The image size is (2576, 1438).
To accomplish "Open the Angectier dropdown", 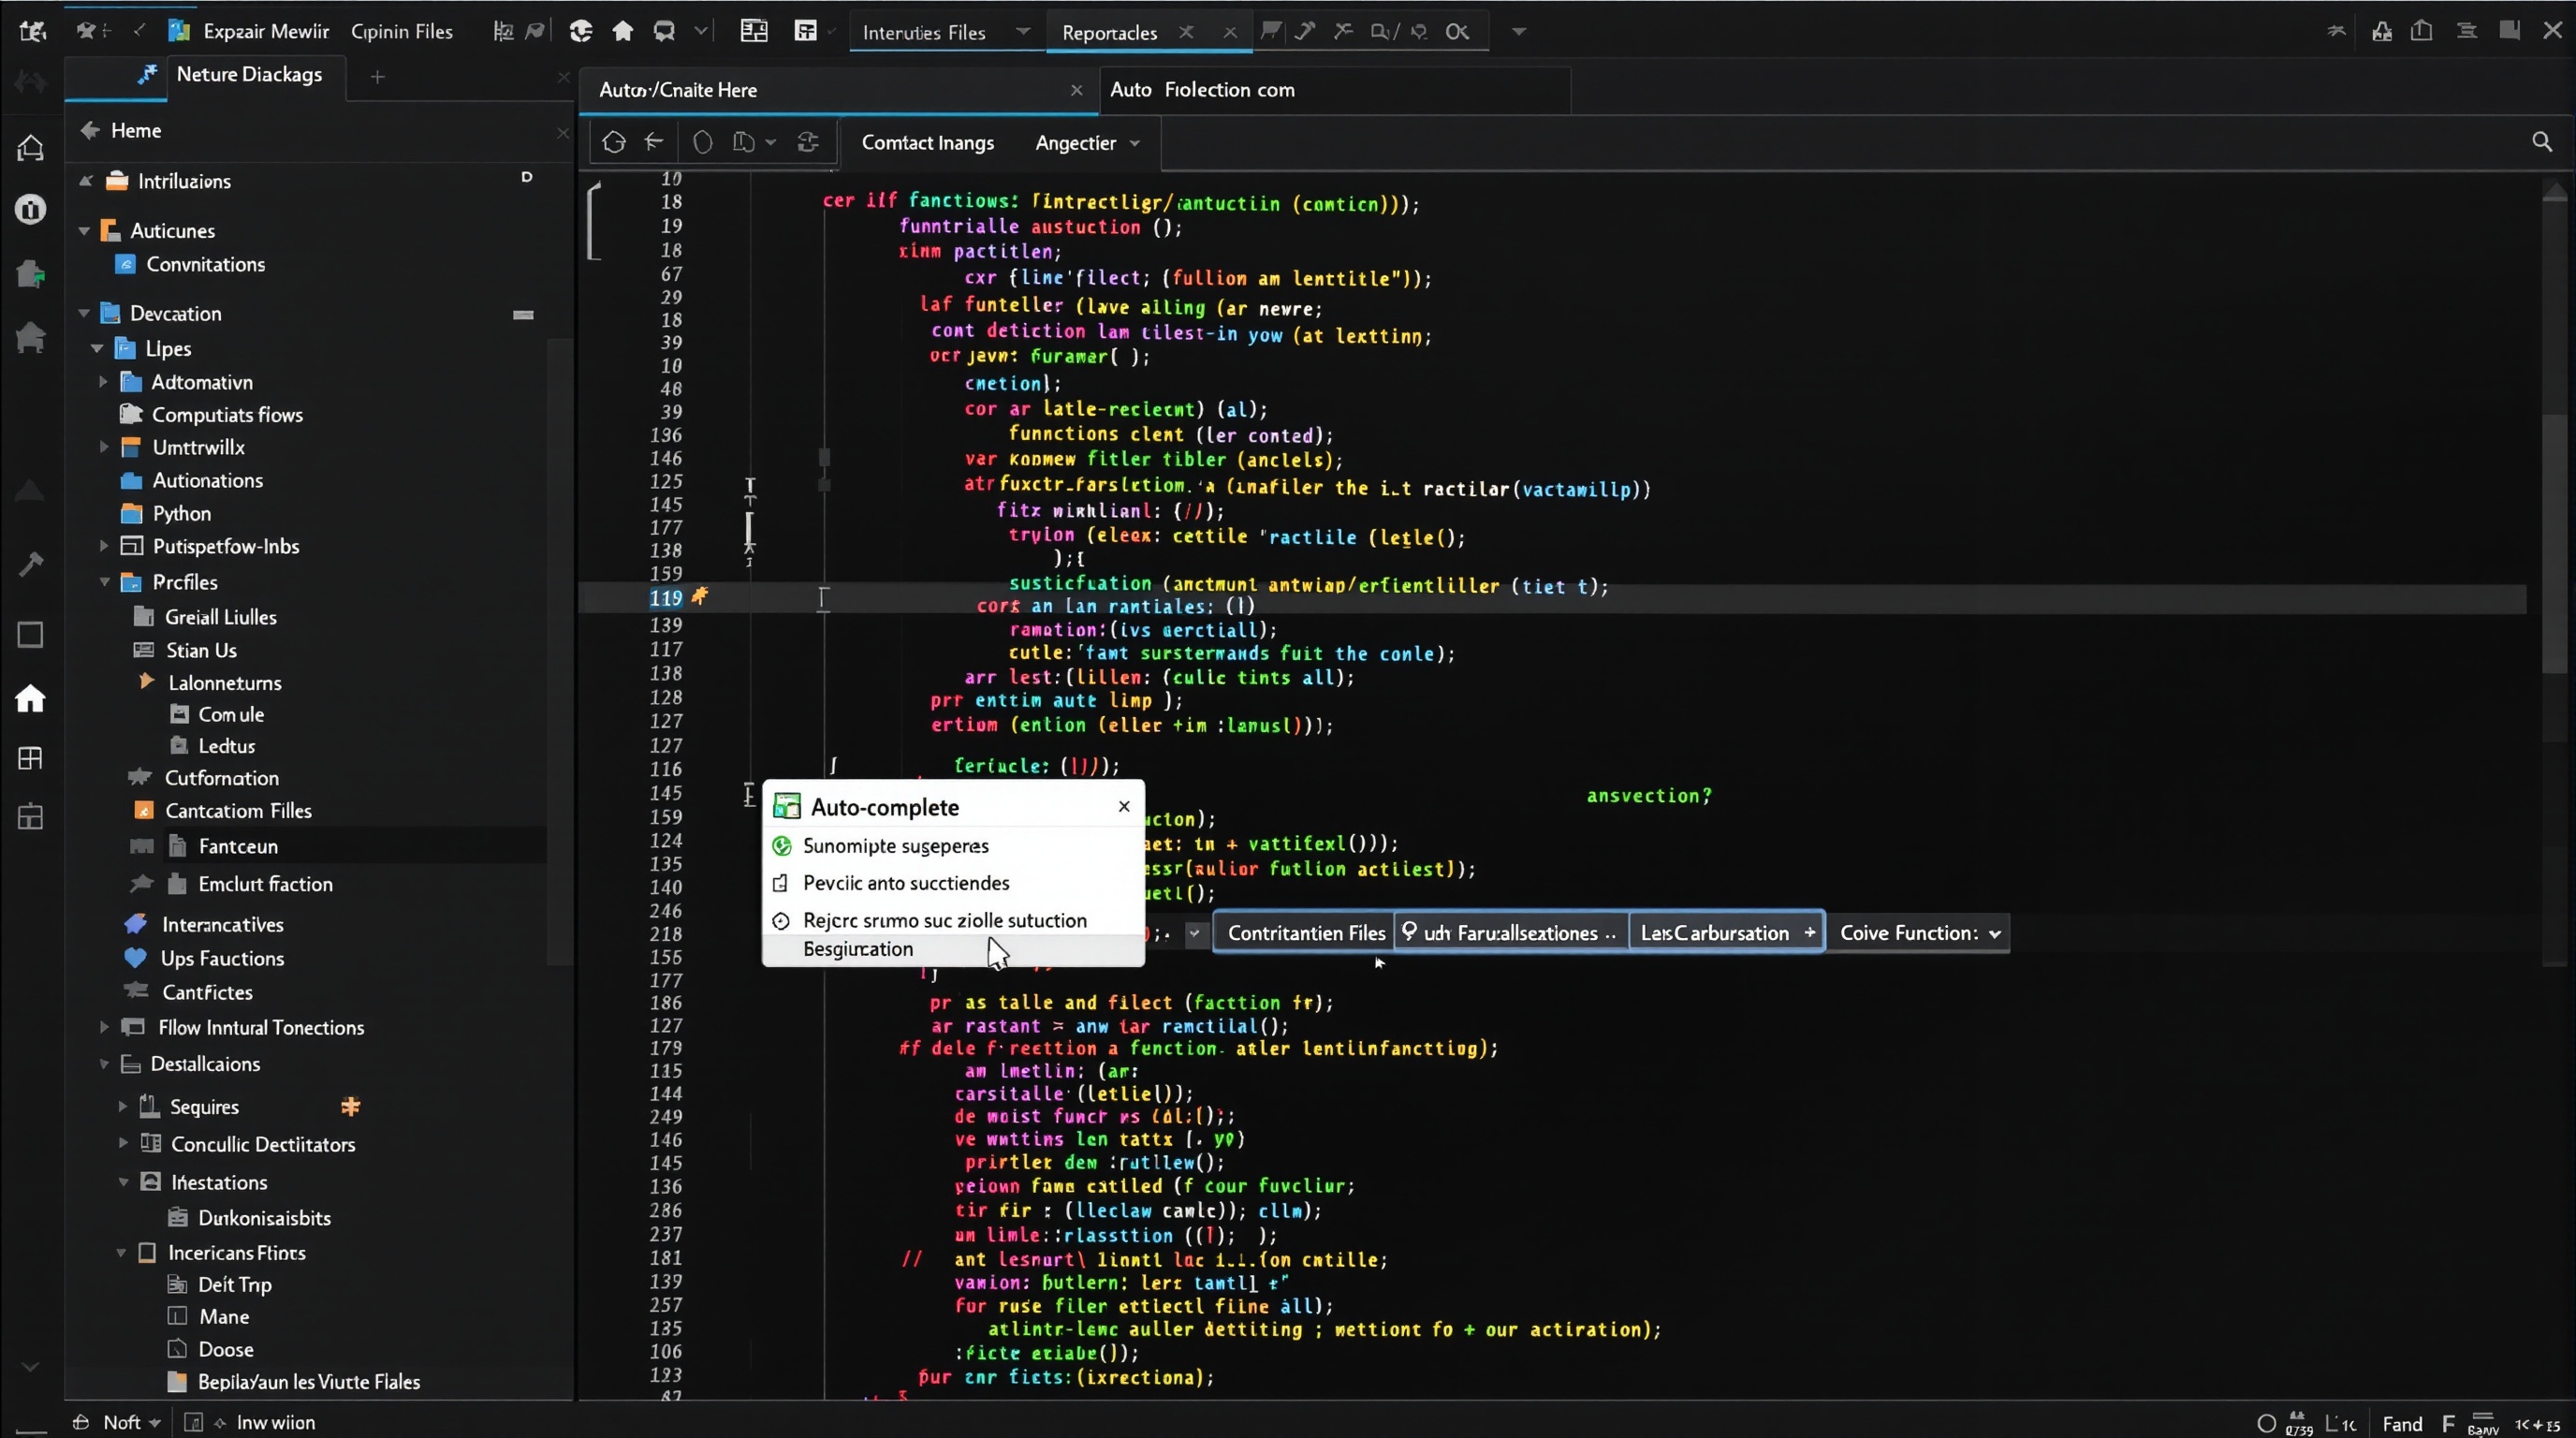I will click(x=1087, y=143).
